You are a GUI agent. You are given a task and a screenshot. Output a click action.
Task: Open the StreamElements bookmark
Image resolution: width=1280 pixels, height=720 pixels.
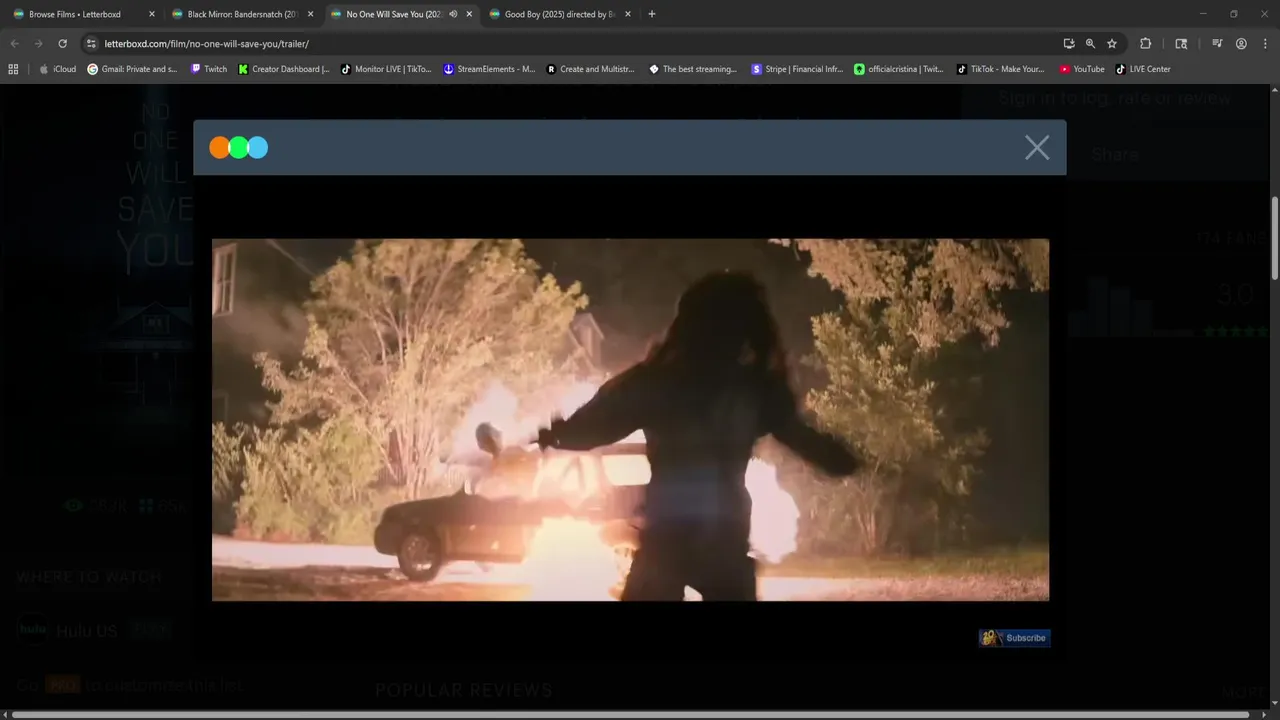489,69
